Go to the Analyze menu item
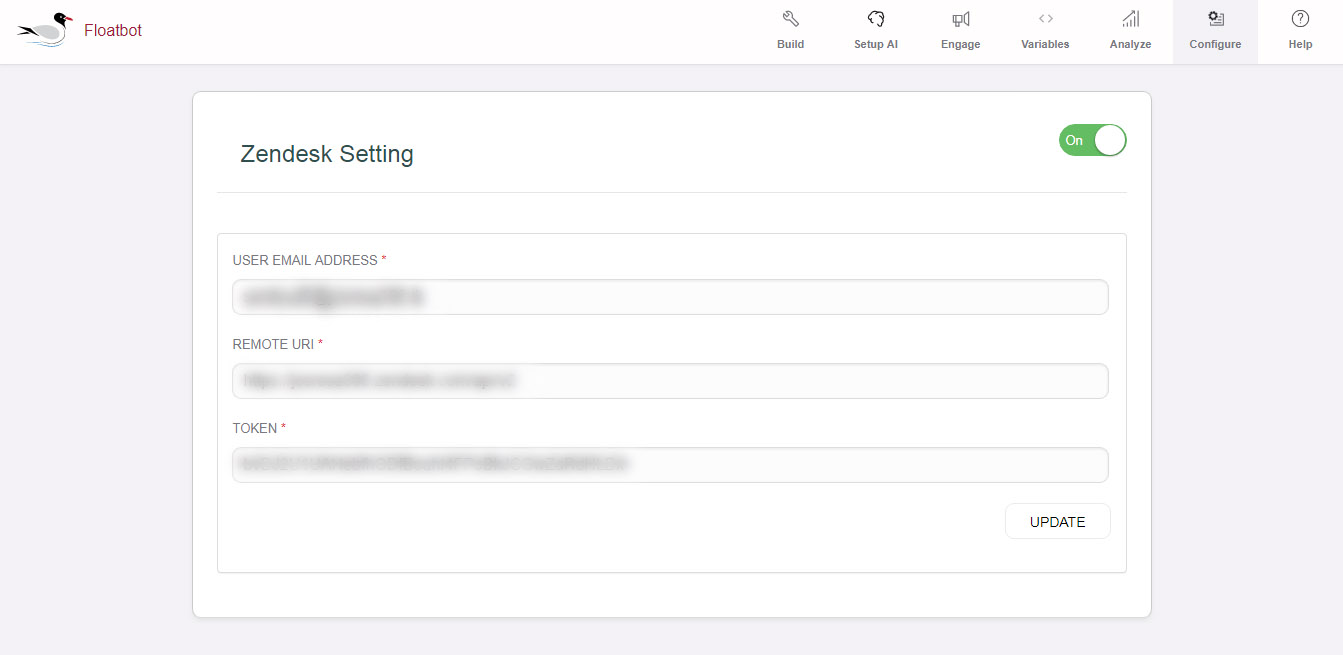1343x655 pixels. 1129,31
